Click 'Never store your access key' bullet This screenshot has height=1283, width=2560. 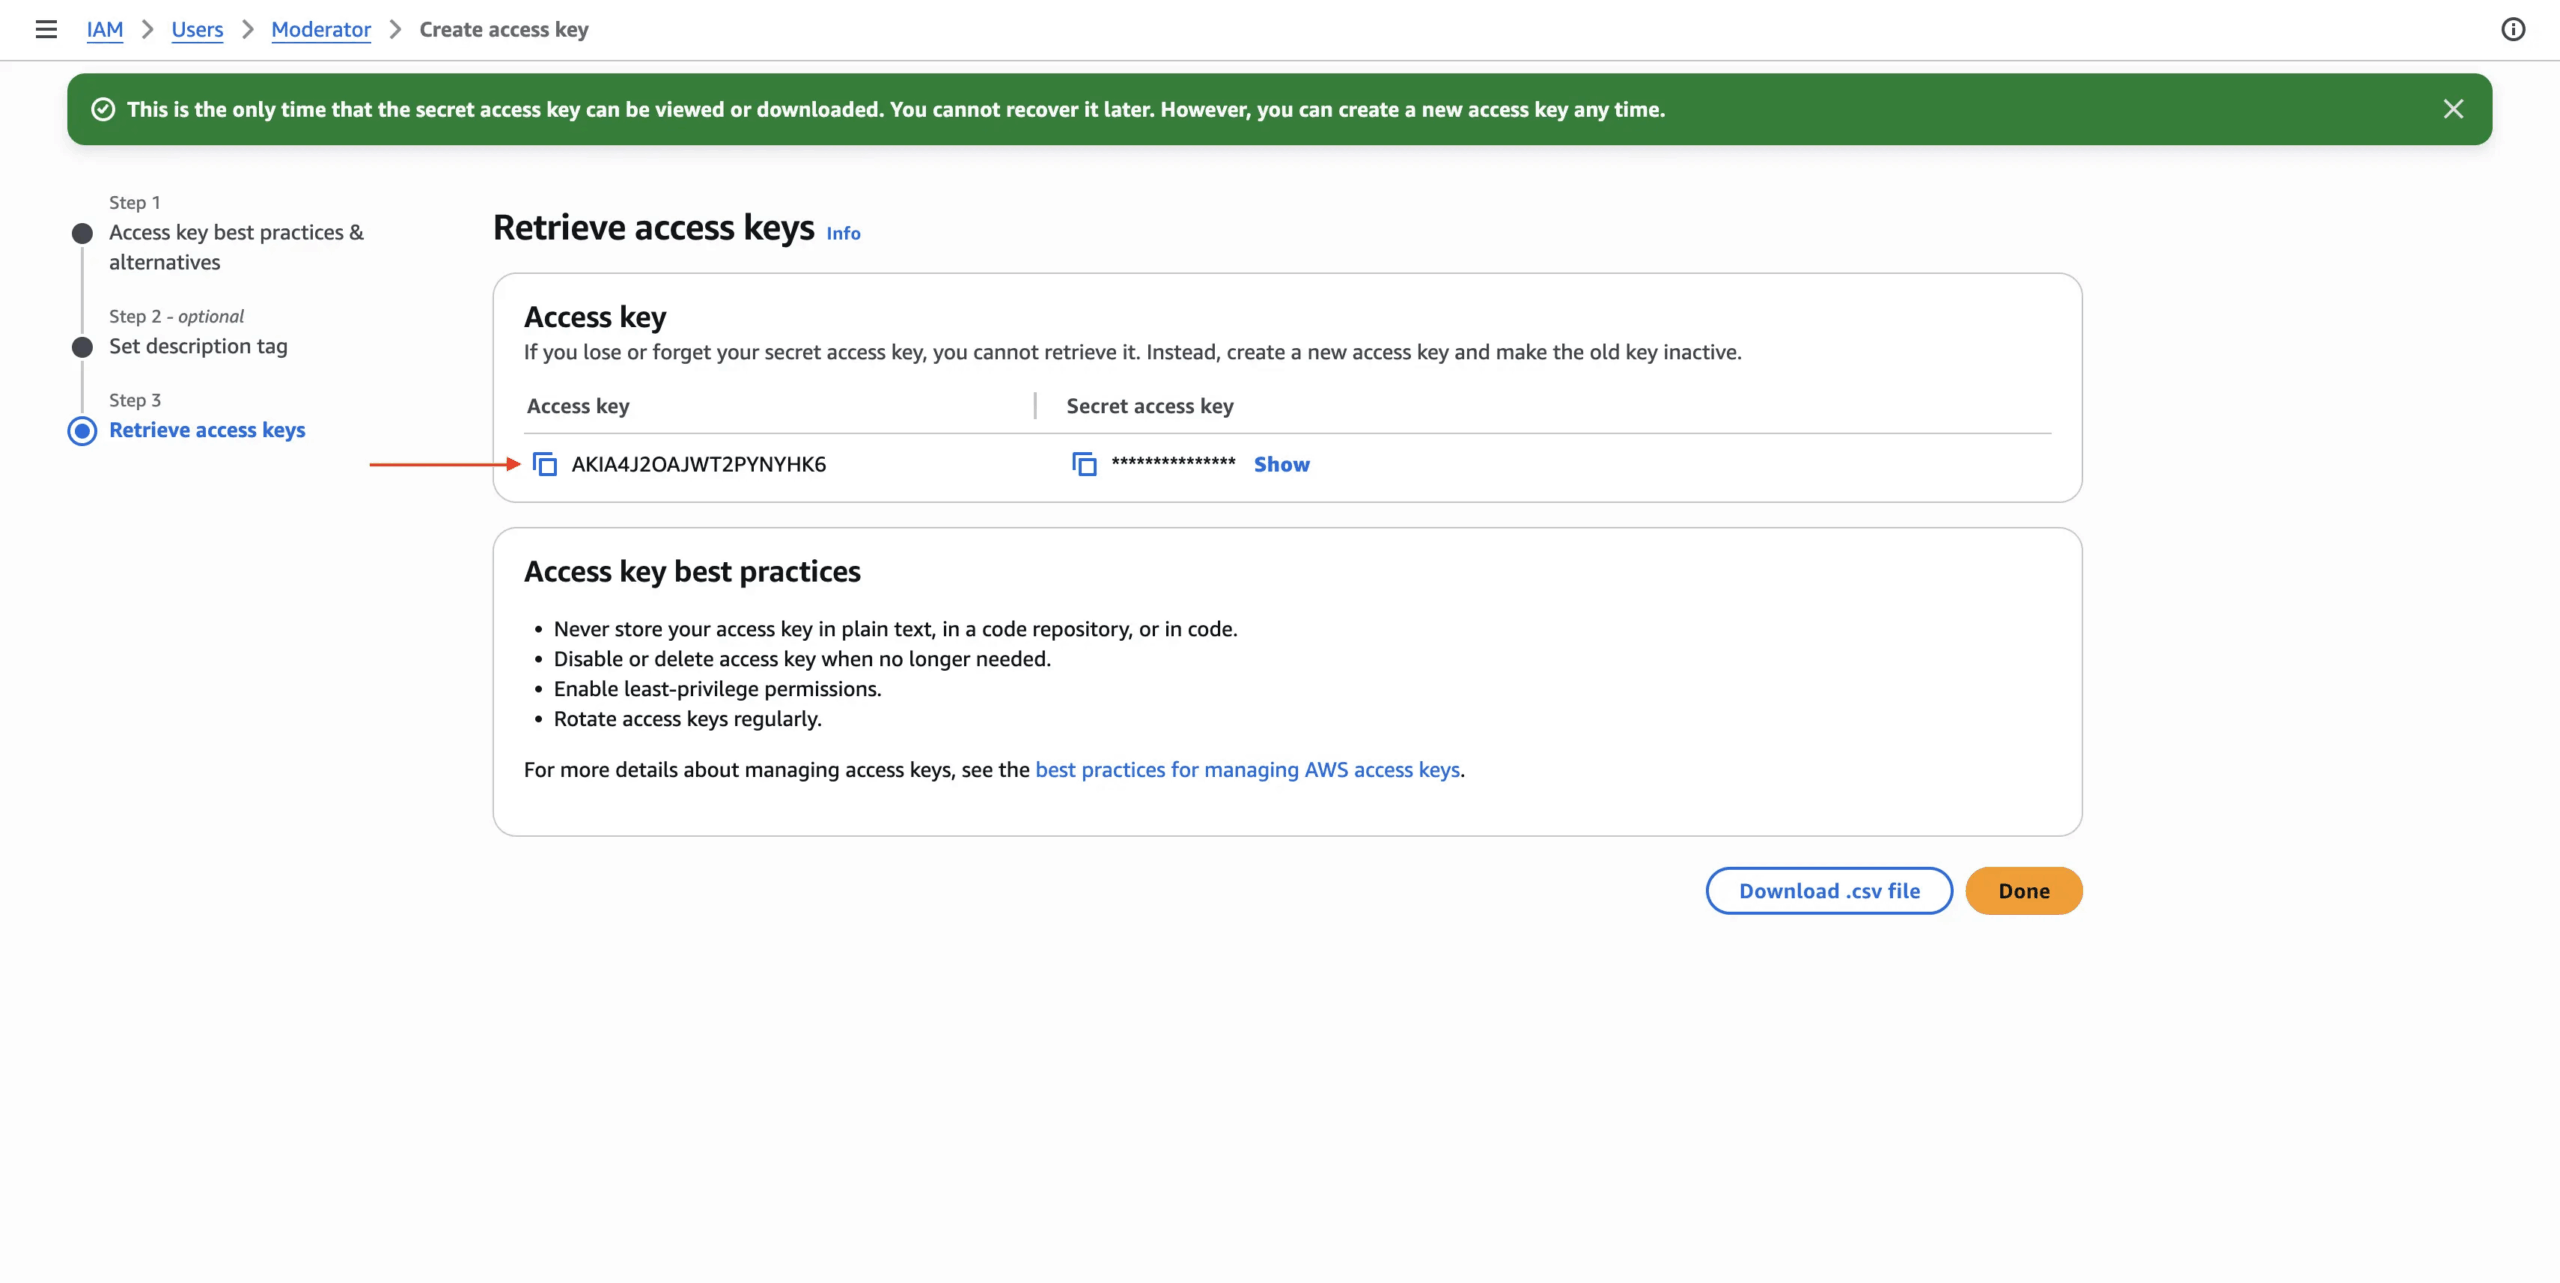click(896, 629)
